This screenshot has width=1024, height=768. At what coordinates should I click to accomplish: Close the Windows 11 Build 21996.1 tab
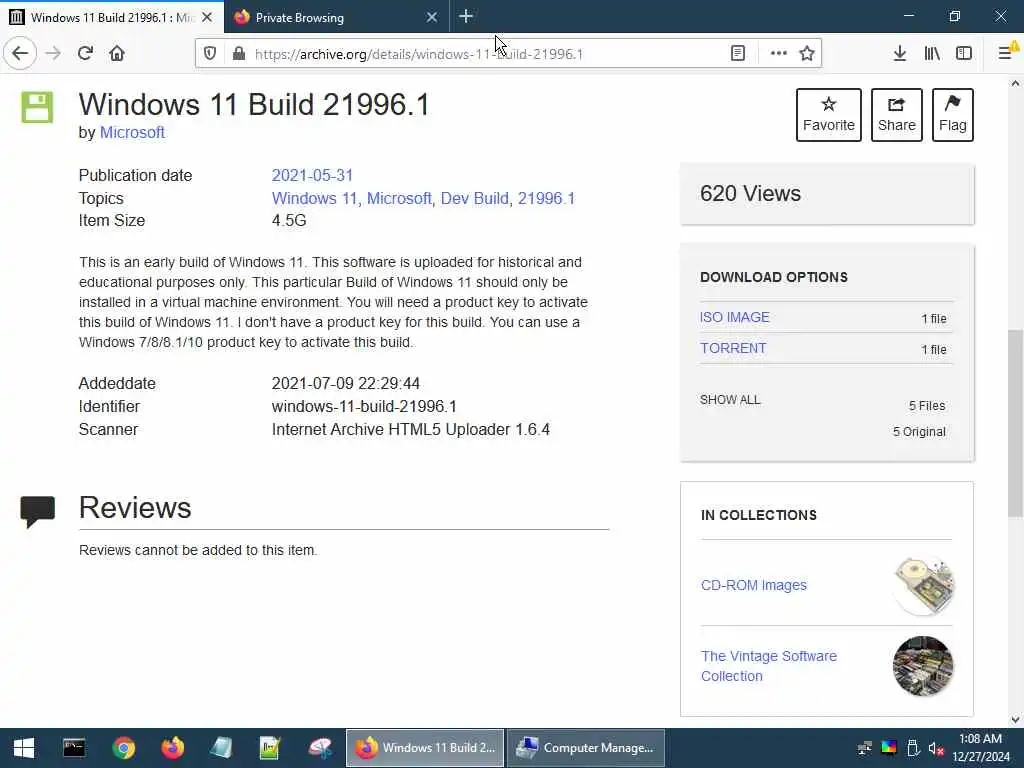207,17
